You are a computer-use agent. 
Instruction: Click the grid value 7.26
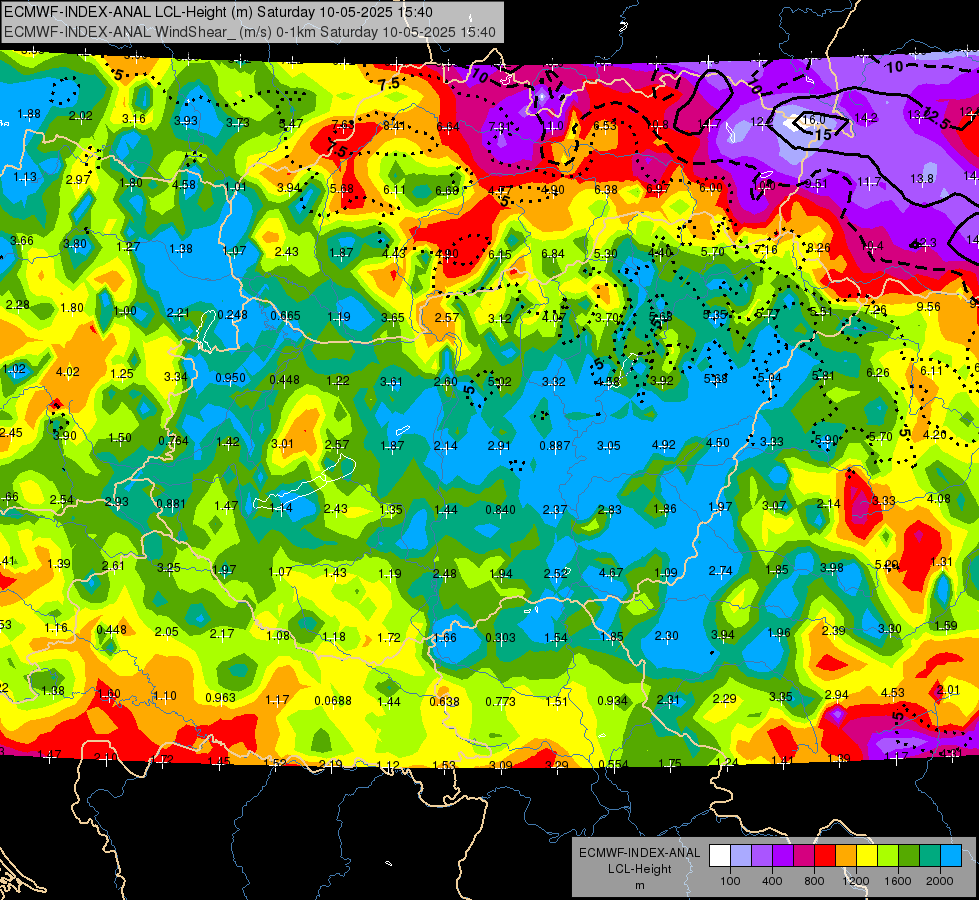click(x=875, y=310)
